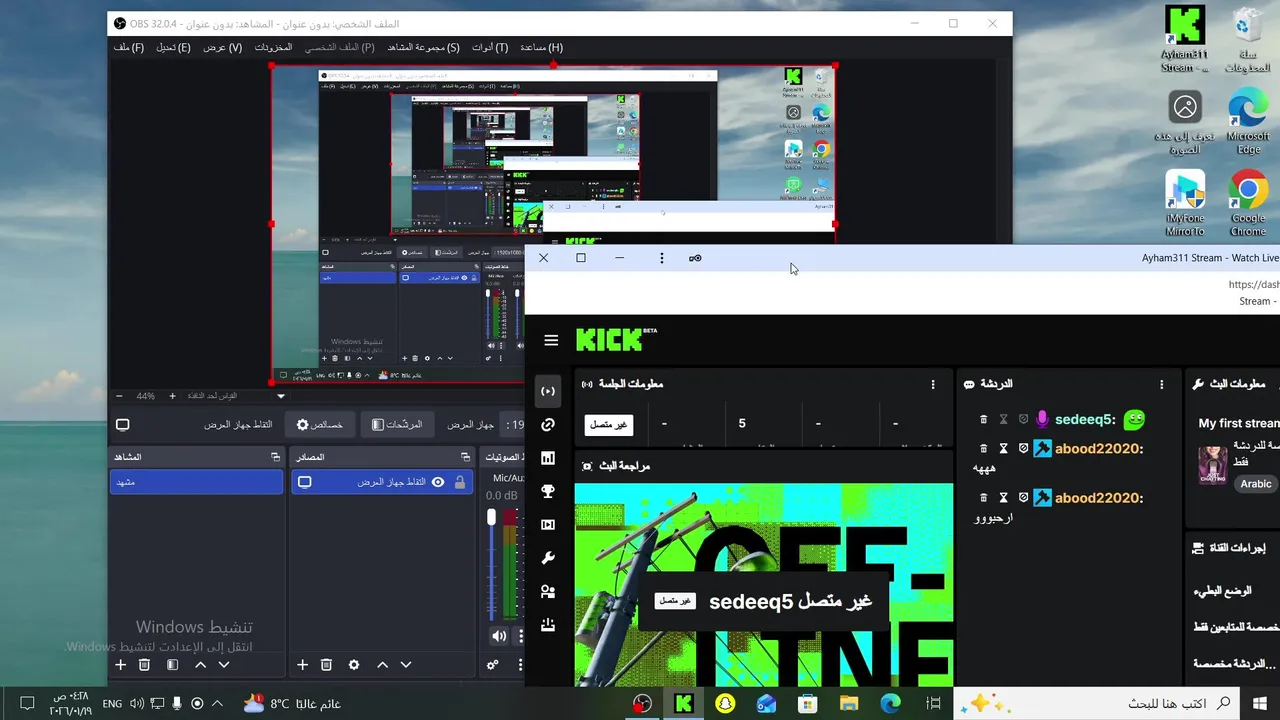This screenshot has width=1280, height=720.
Task: Show hidden system tray icons chevron
Action: pyautogui.click(x=218, y=704)
